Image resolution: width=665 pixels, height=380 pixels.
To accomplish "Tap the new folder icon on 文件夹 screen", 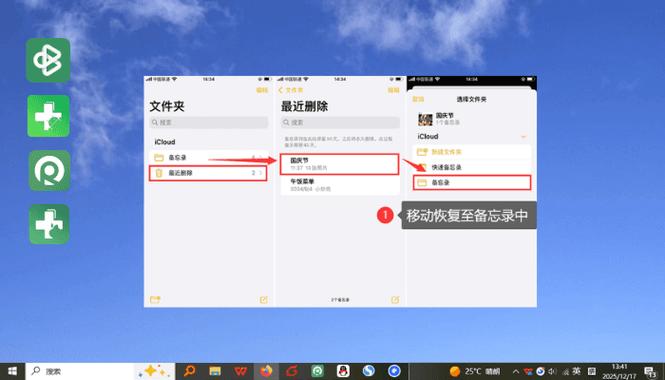I will pyautogui.click(x=155, y=300).
